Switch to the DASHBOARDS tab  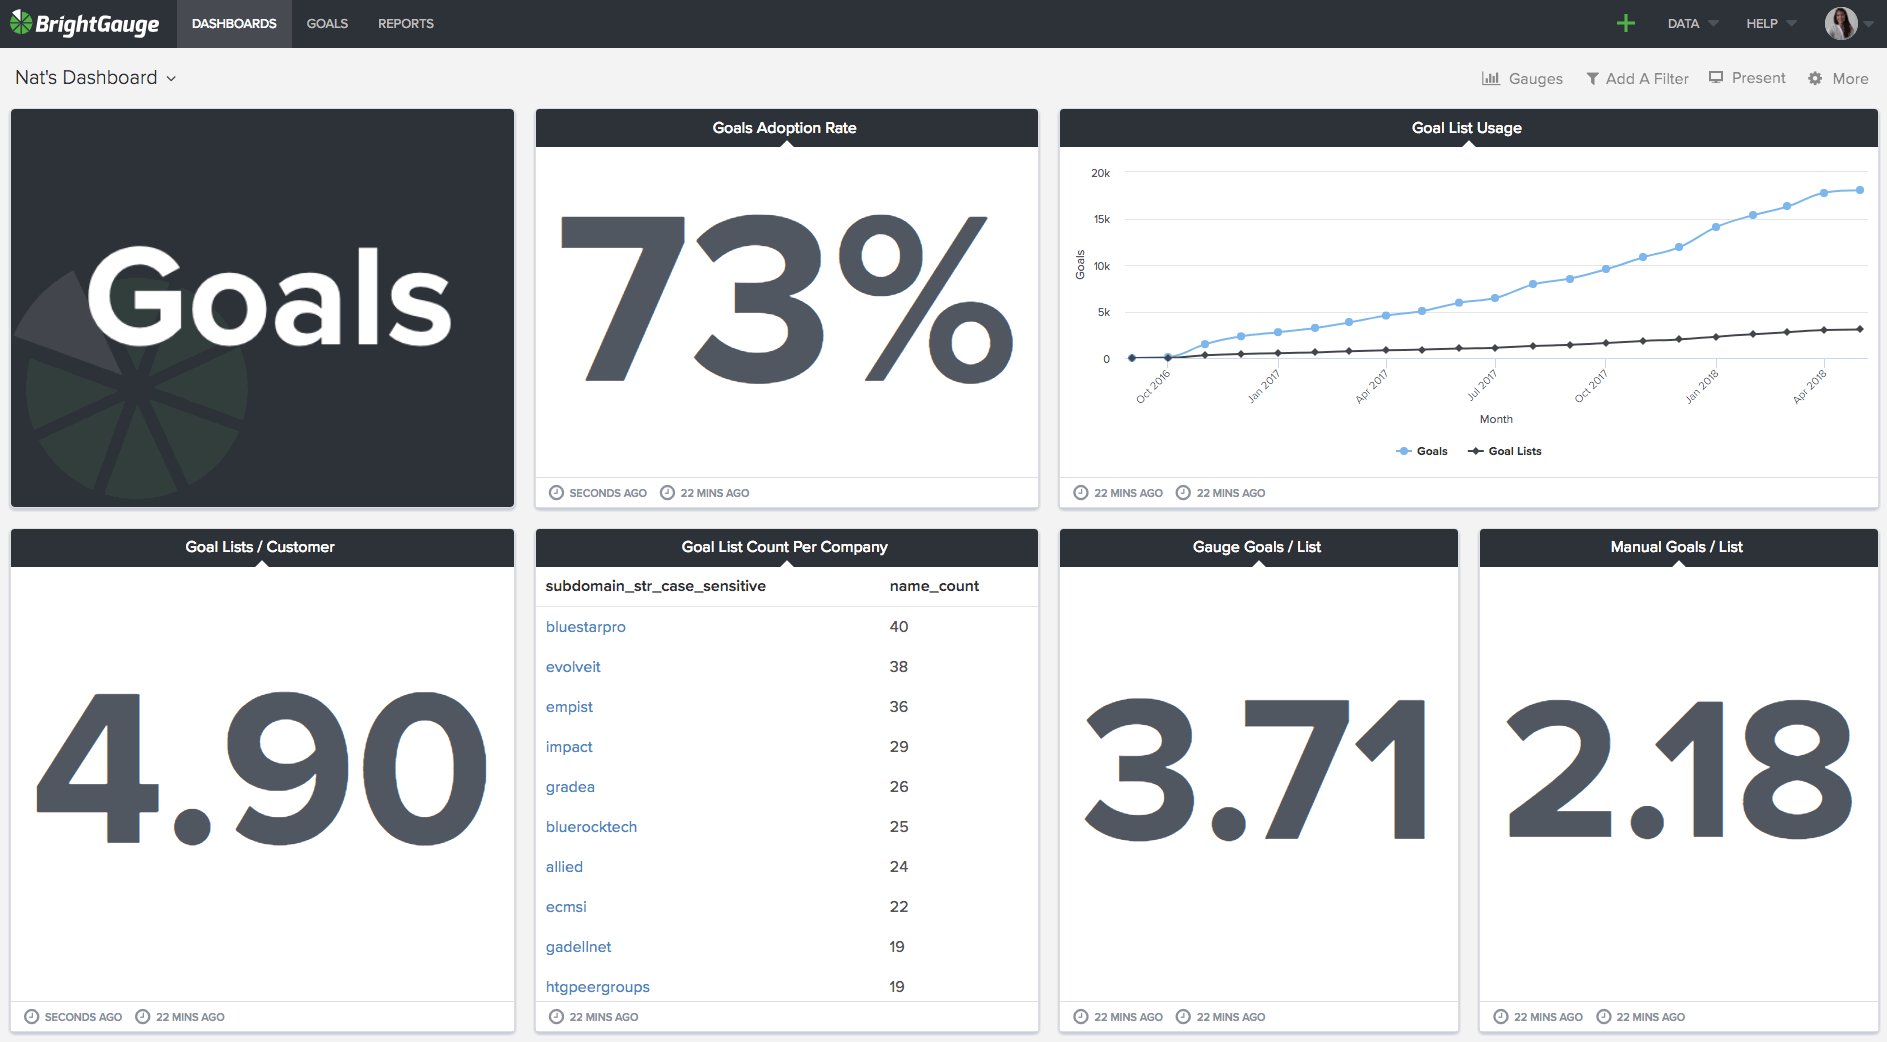234,23
